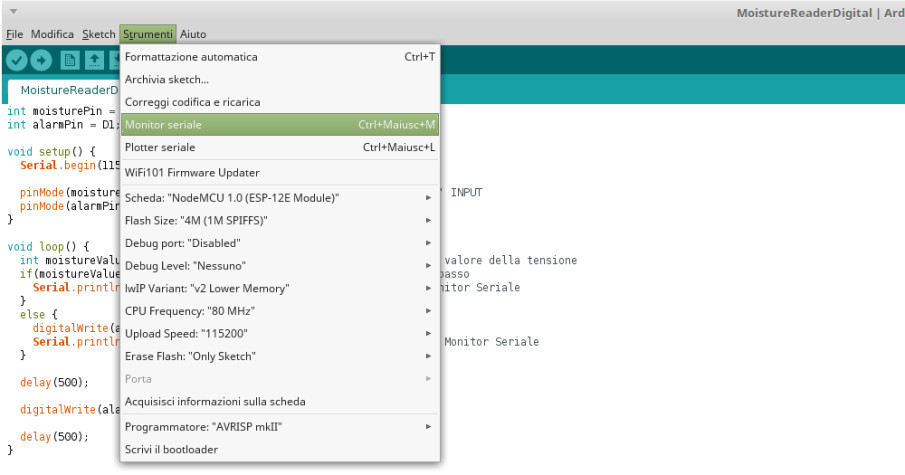Click the 'void setup() {' code line
Screen dimensions: 905x475
coord(51,152)
